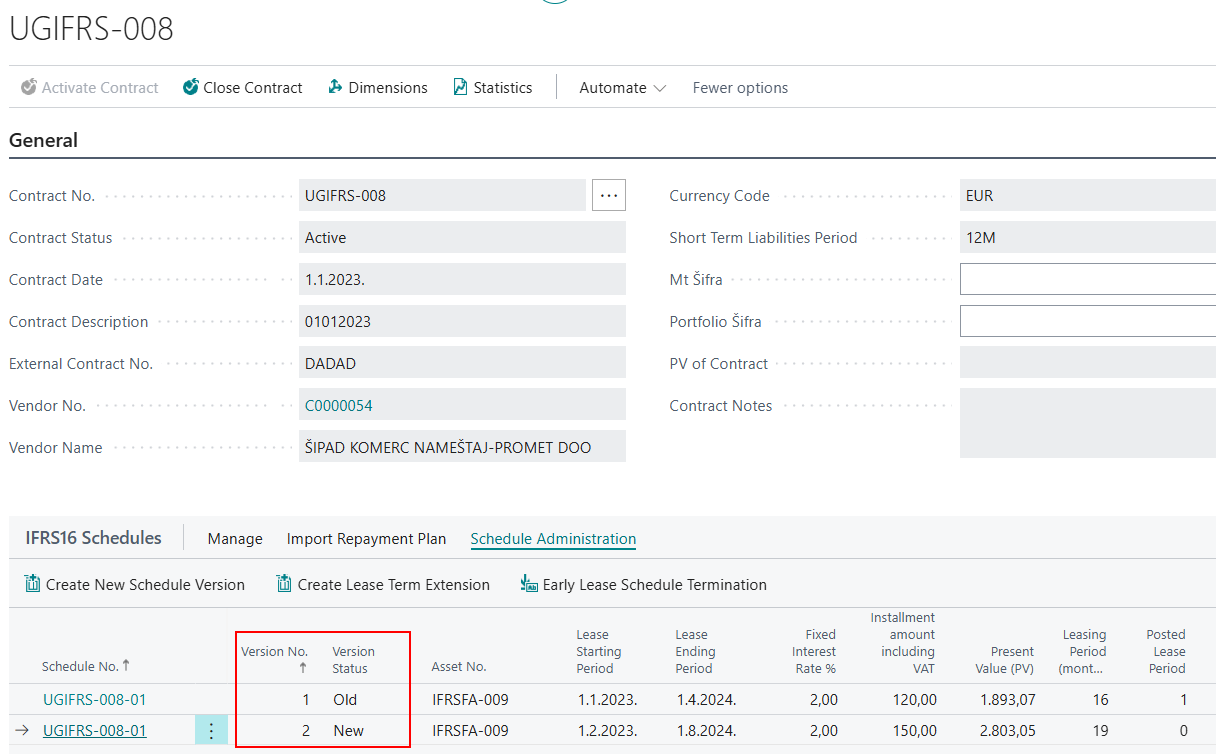Click the Contract Date field 1.1.2023.

point(462,279)
